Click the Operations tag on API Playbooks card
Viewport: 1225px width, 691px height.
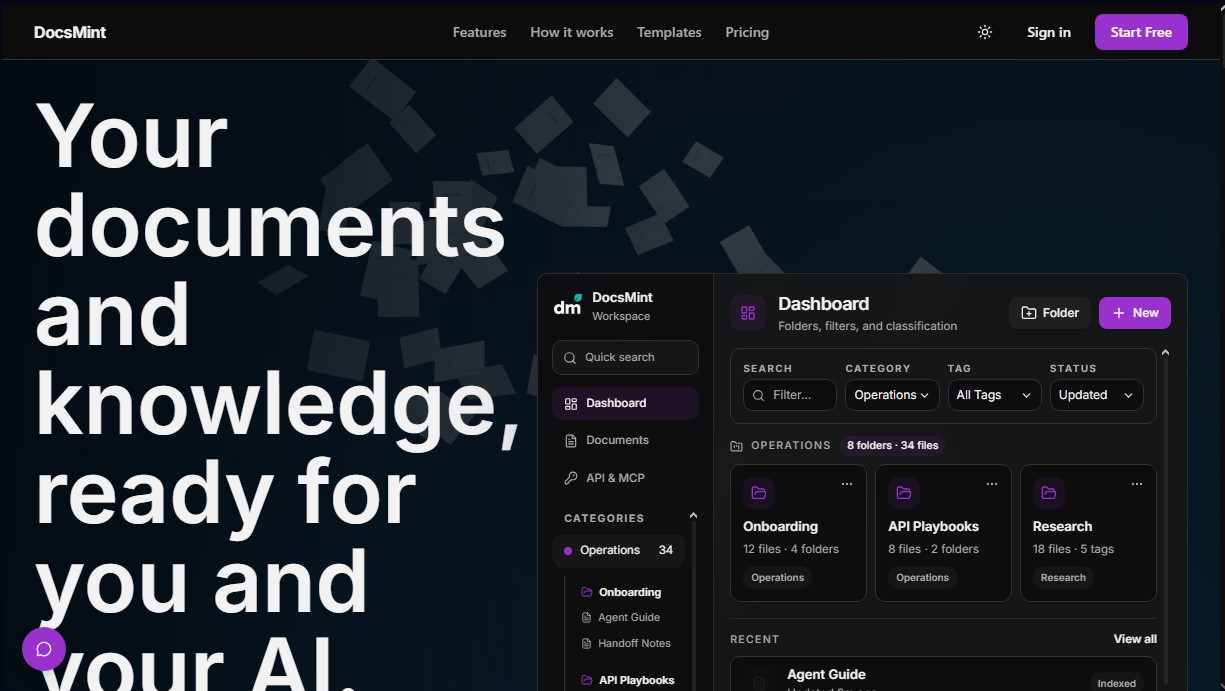click(922, 578)
